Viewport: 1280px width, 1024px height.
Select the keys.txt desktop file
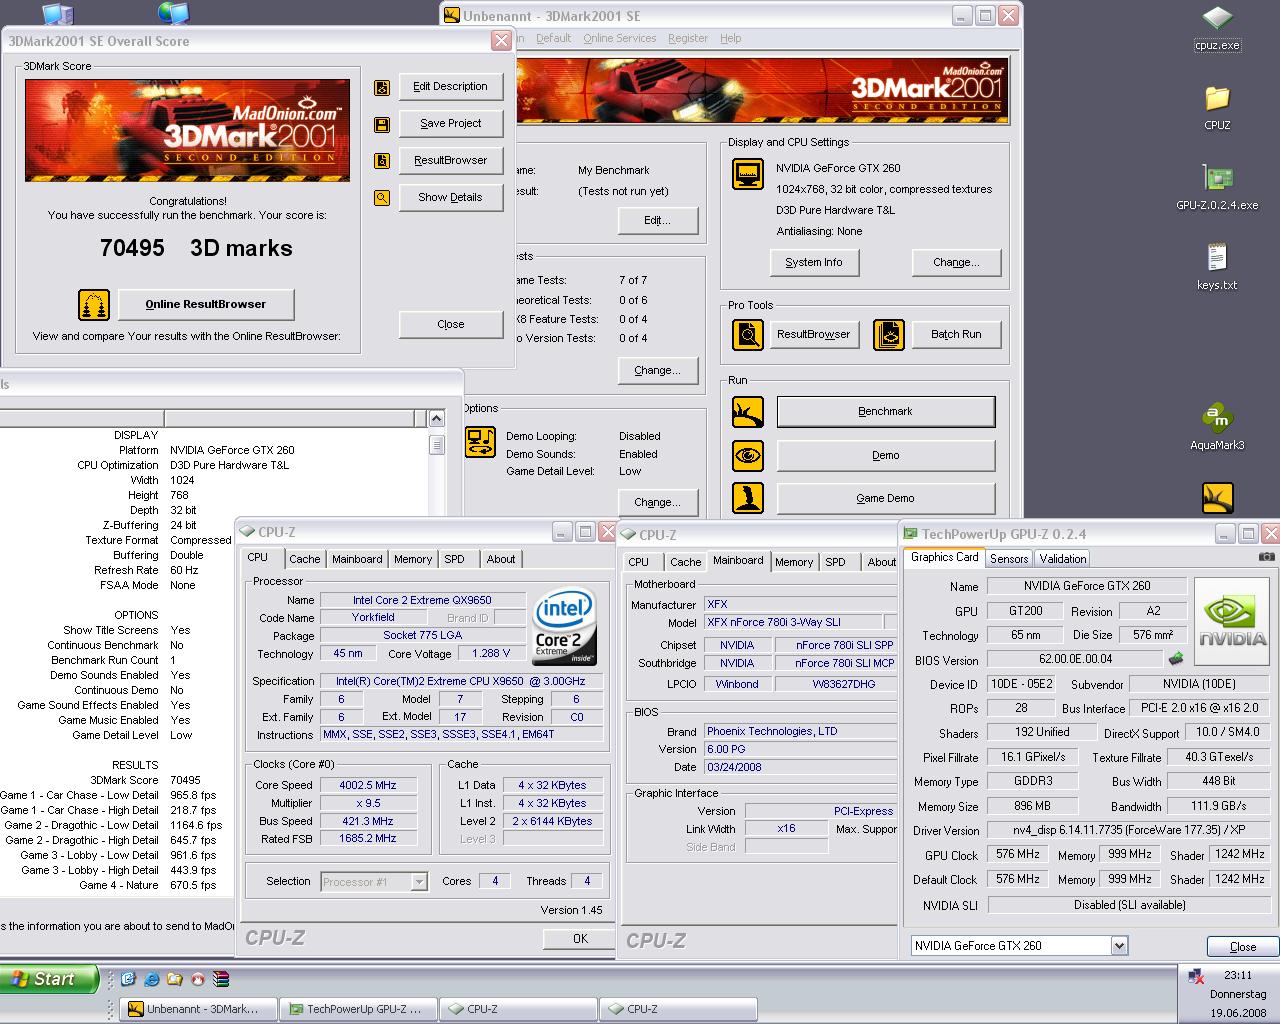(x=1217, y=267)
